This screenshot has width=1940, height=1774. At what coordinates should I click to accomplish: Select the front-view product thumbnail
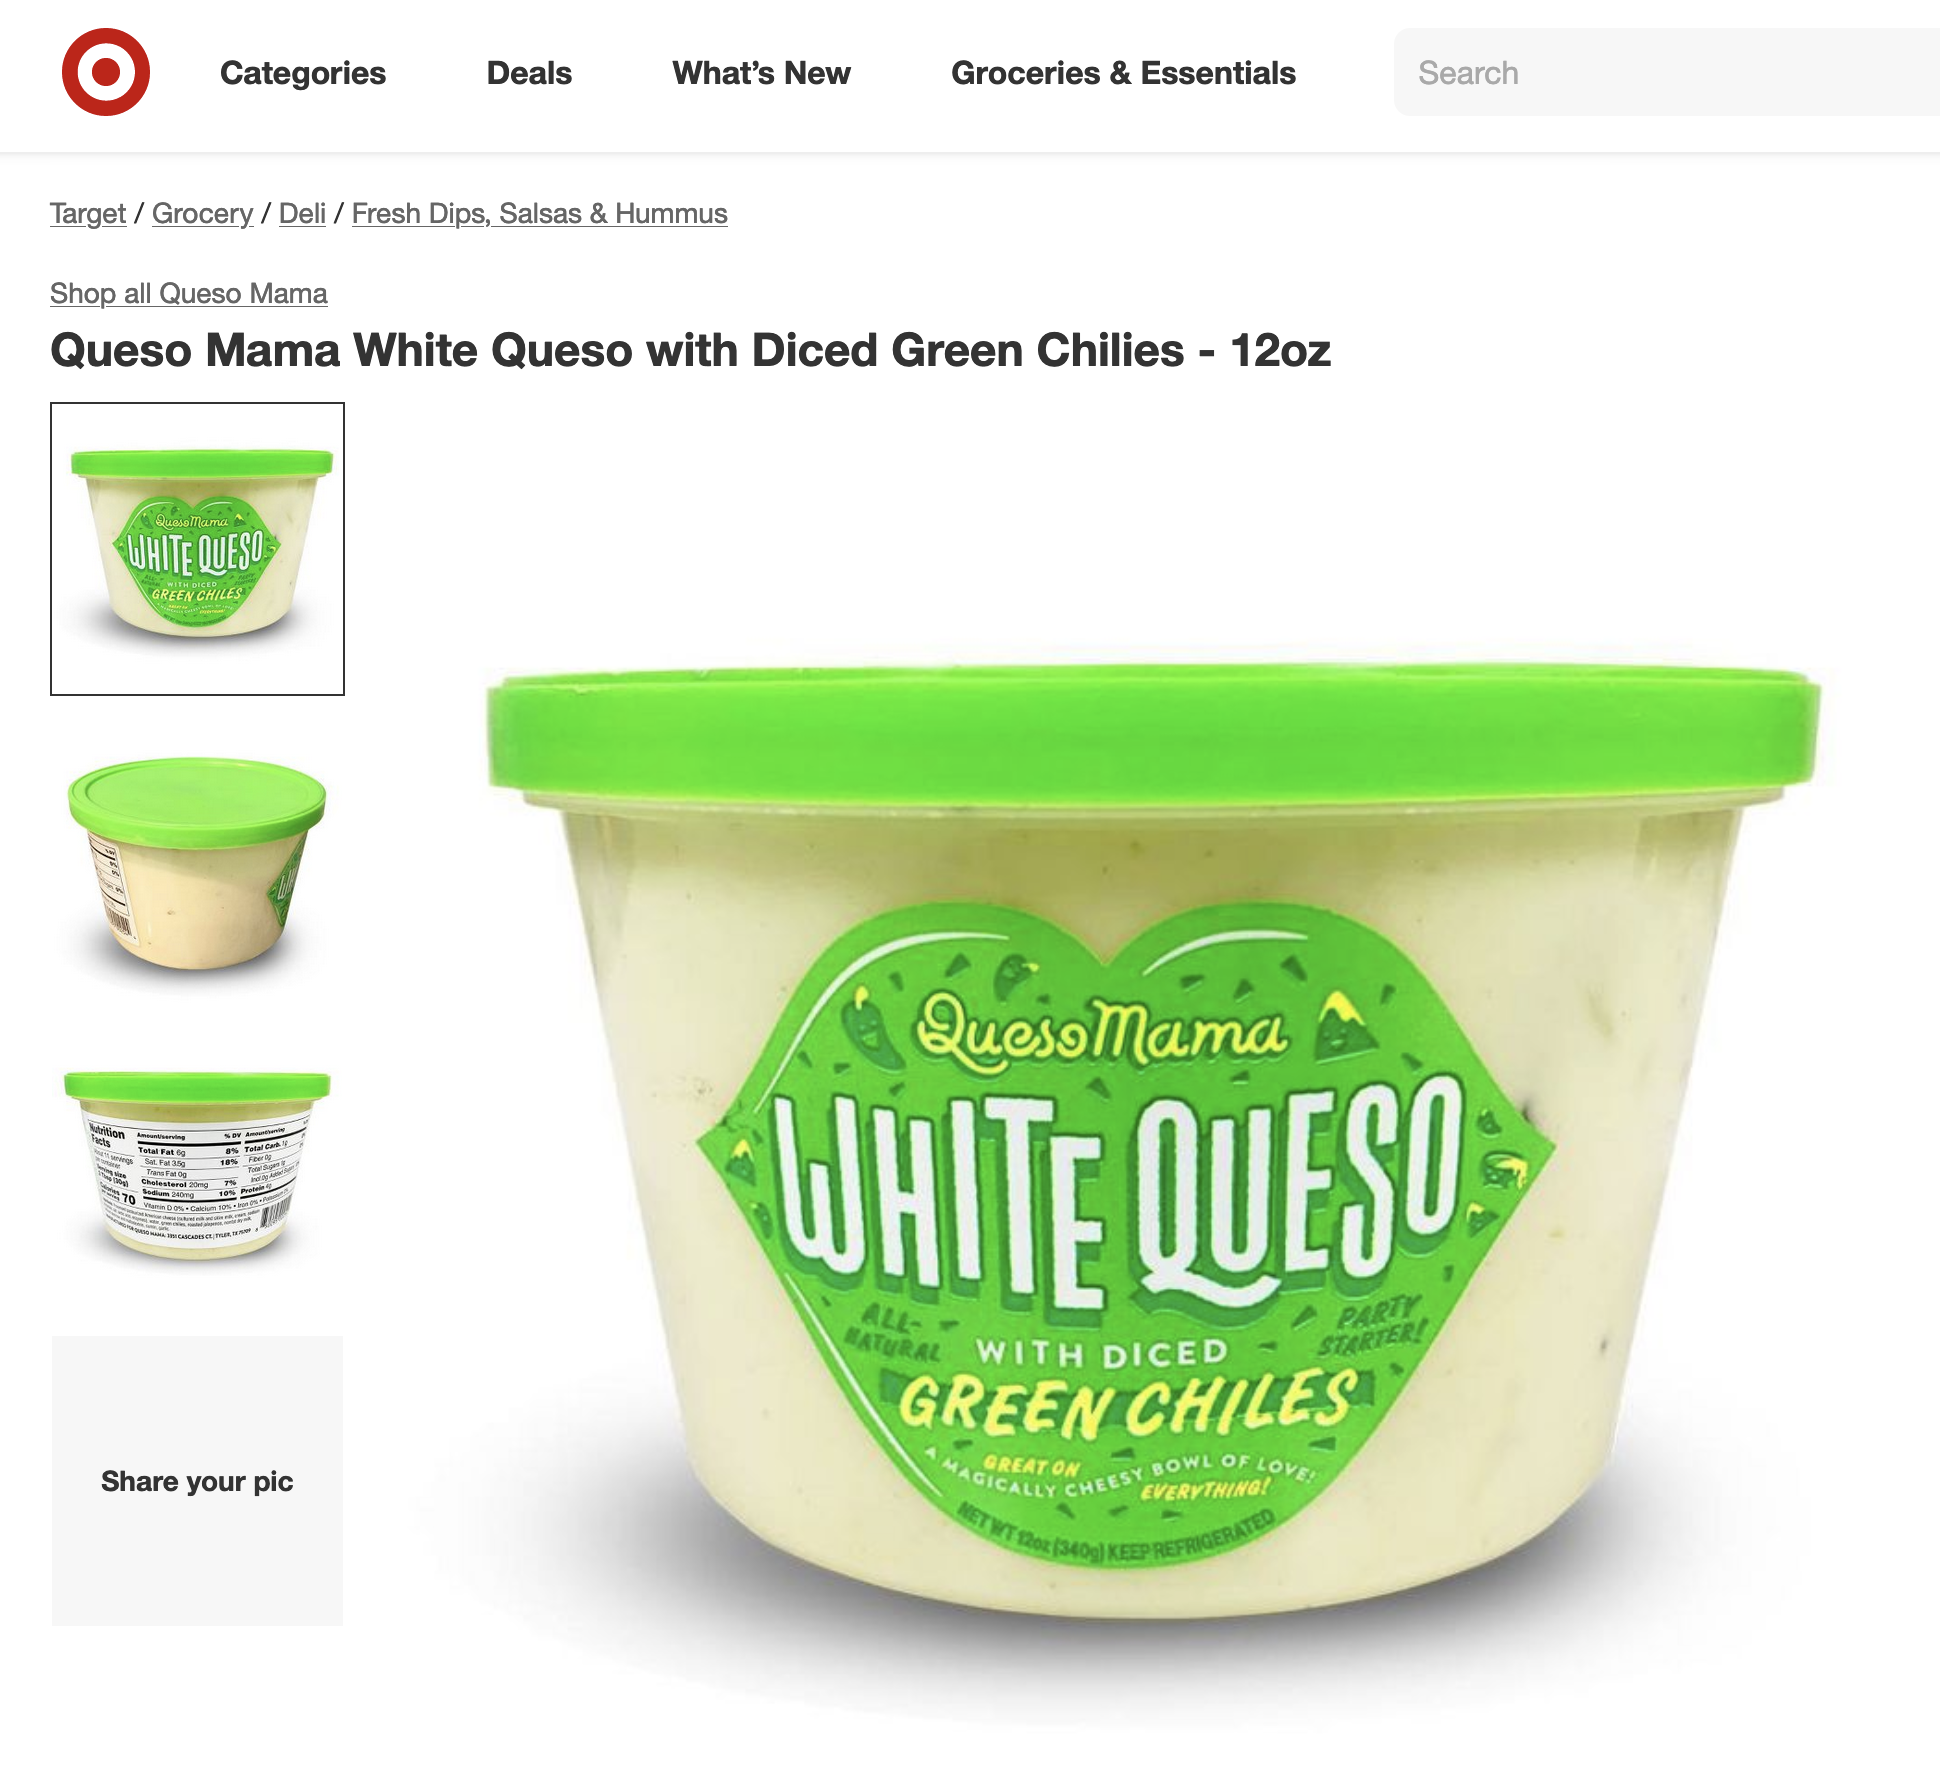coord(197,549)
